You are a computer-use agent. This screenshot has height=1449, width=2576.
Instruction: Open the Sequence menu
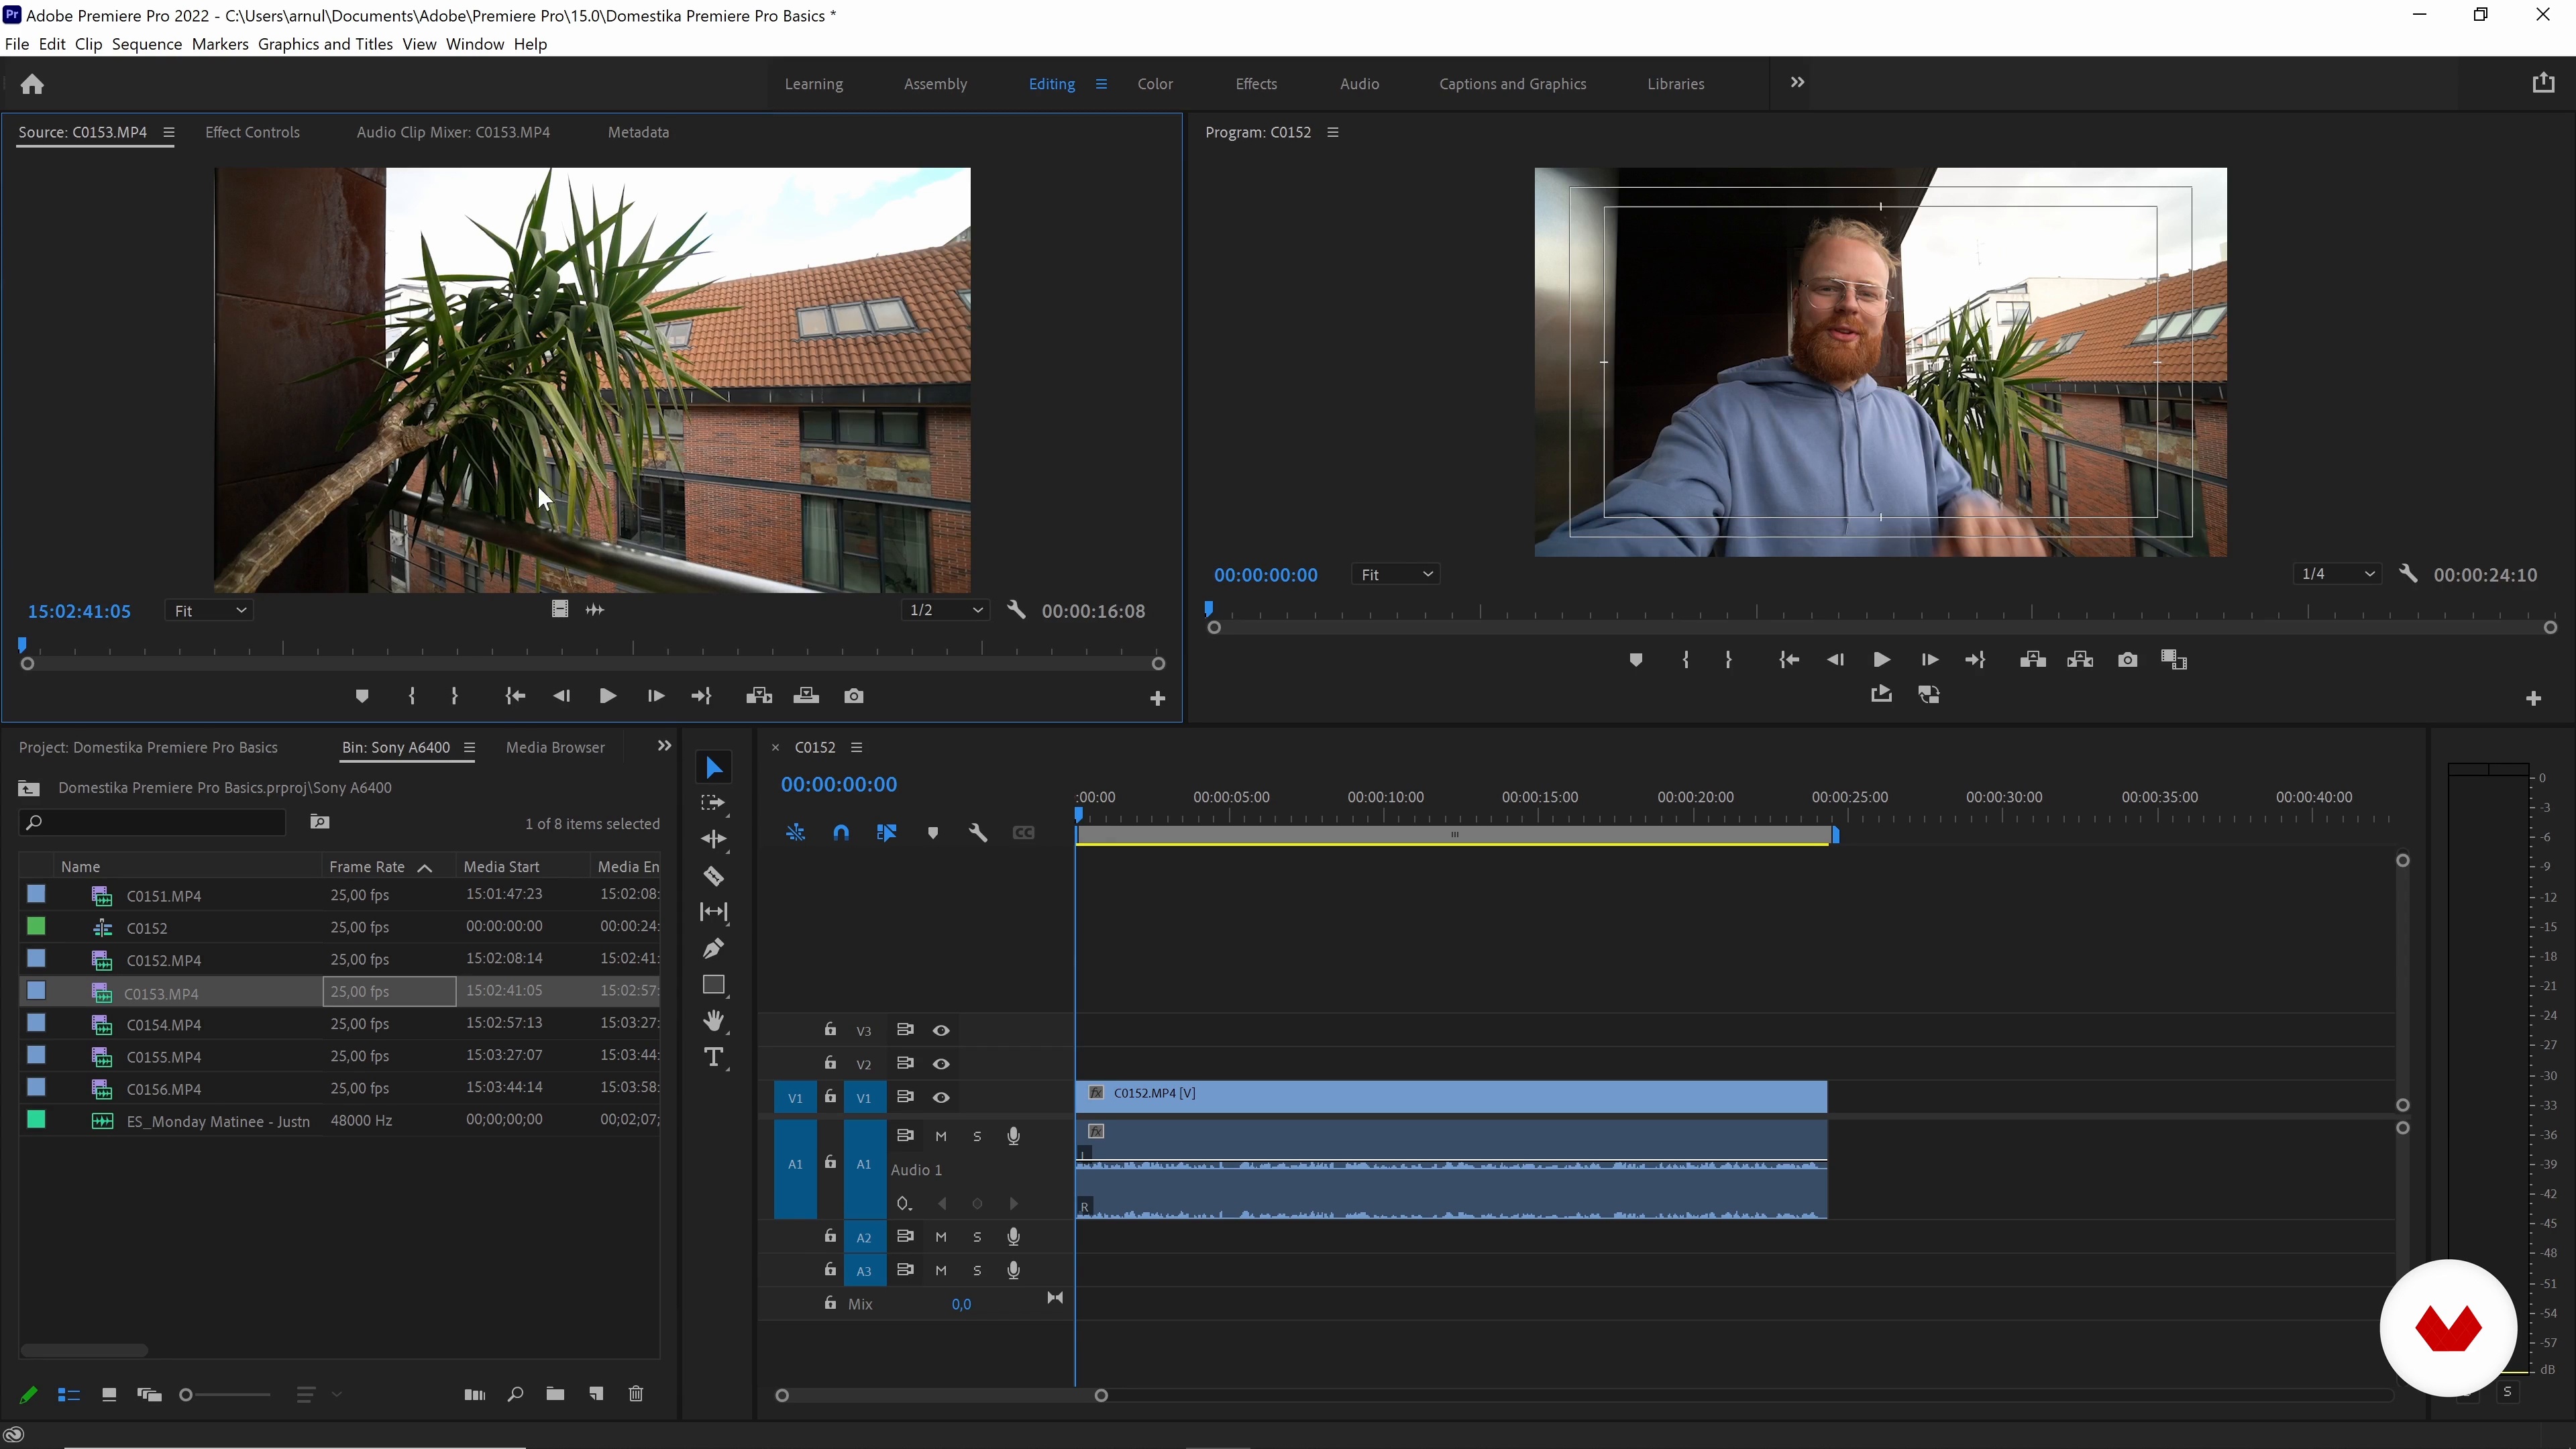147,44
